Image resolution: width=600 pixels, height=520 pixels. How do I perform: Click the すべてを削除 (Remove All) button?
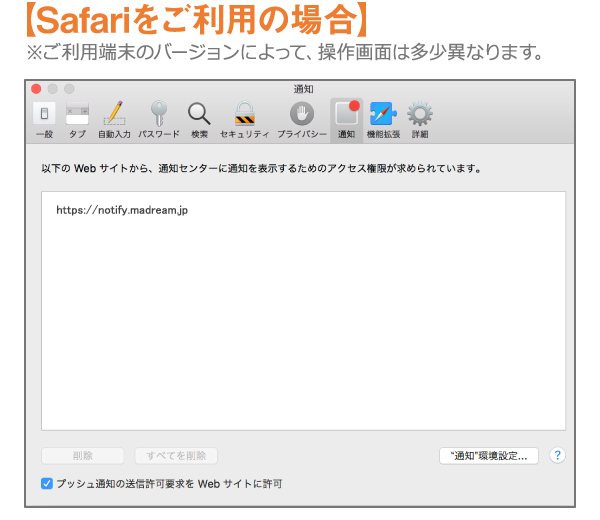pyautogui.click(x=176, y=456)
